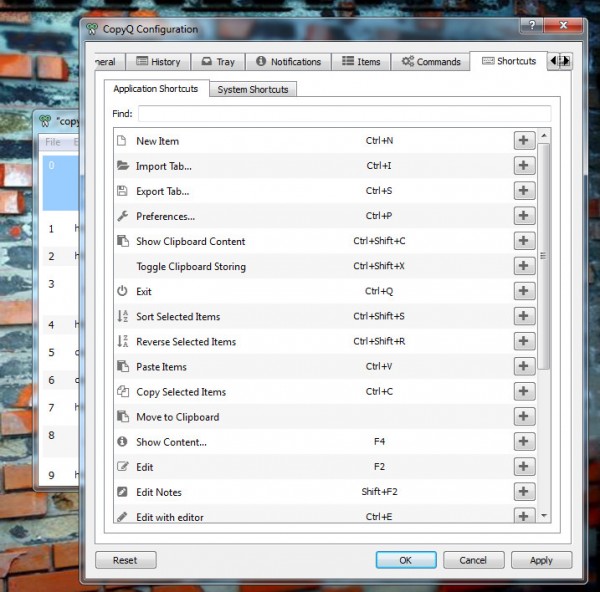Click the shortcut list scrollbar up arrow

click(544, 135)
